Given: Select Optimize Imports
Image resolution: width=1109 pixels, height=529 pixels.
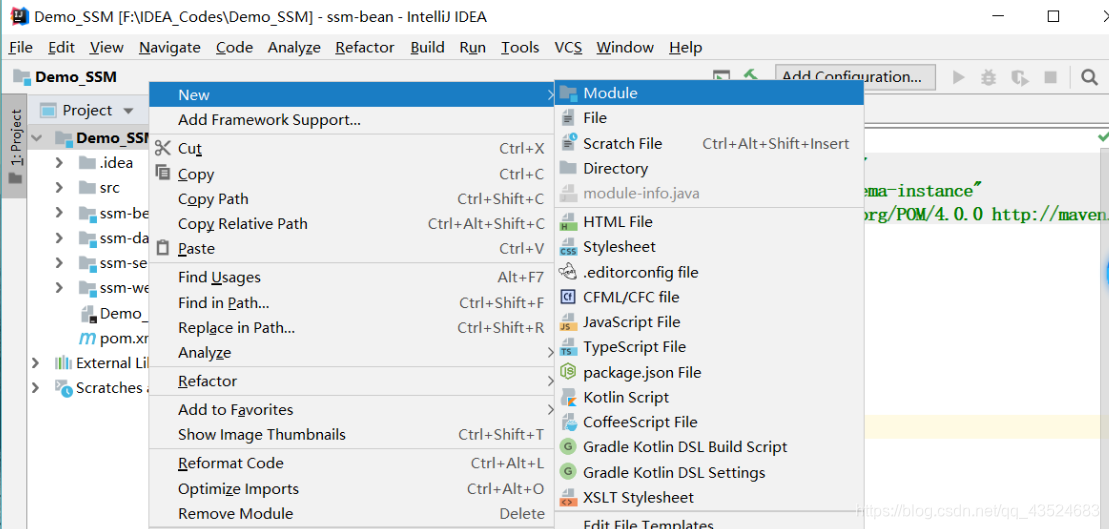Looking at the screenshot, I should click(x=352, y=489).
